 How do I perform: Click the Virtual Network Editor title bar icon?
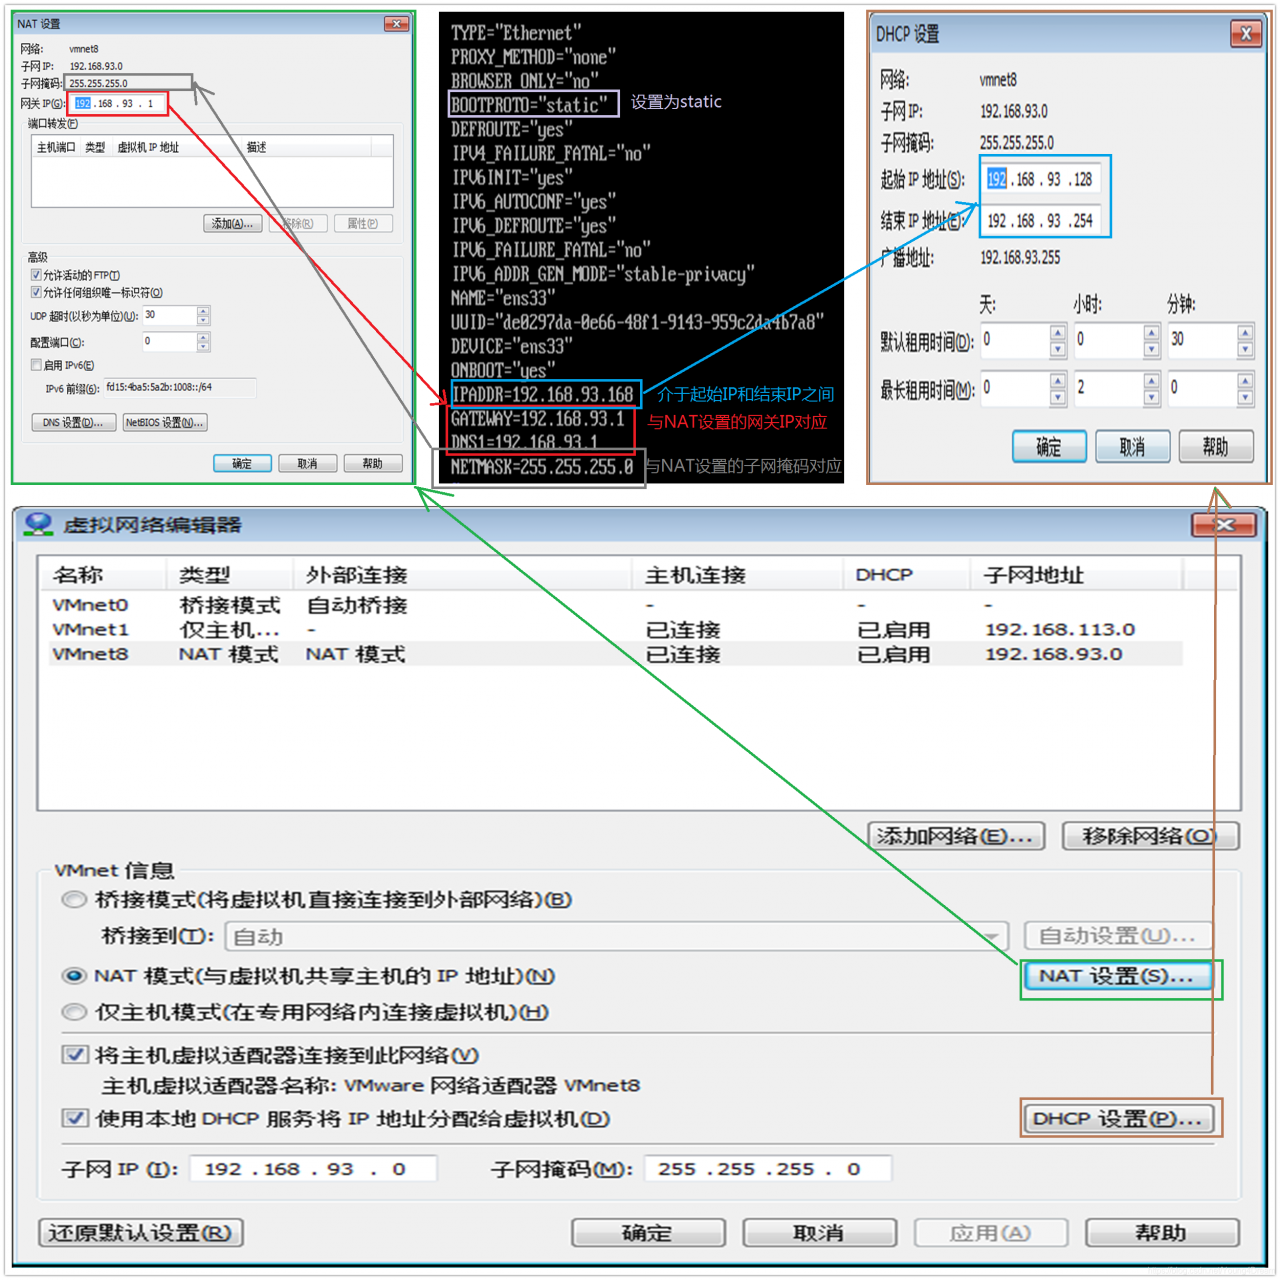pos(39,524)
